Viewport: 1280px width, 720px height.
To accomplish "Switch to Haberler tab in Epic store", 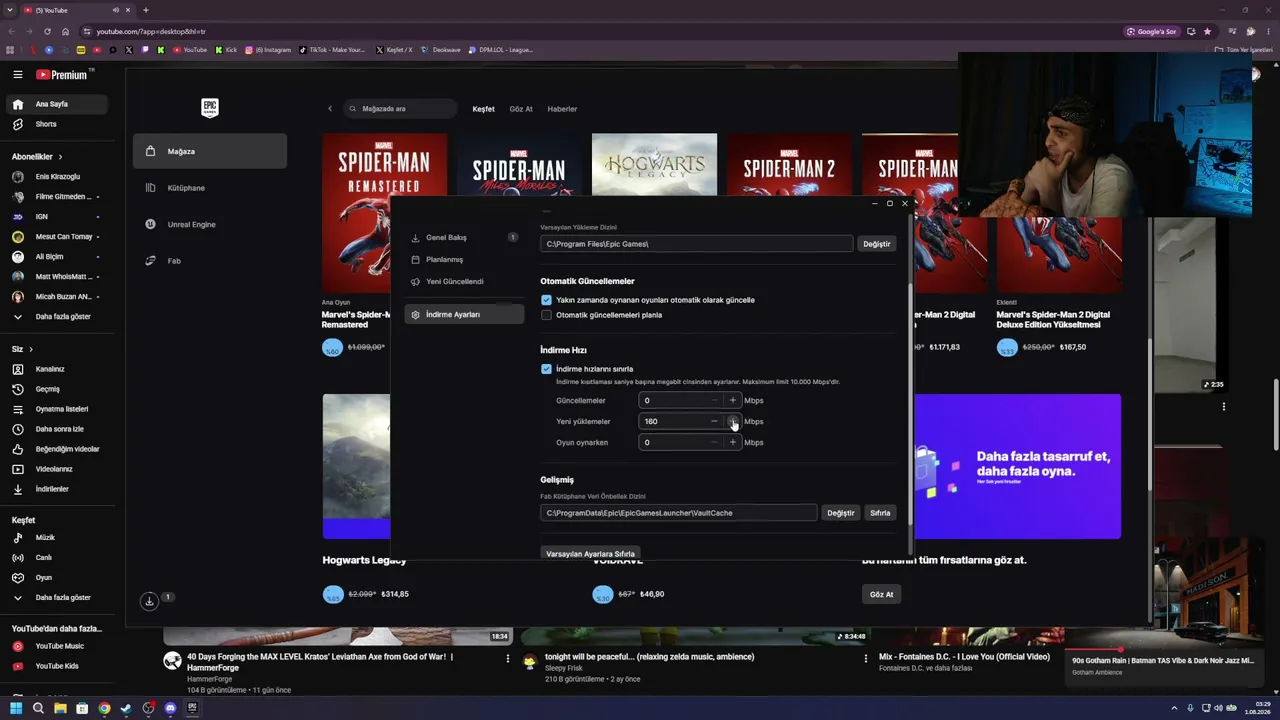I will point(562,109).
